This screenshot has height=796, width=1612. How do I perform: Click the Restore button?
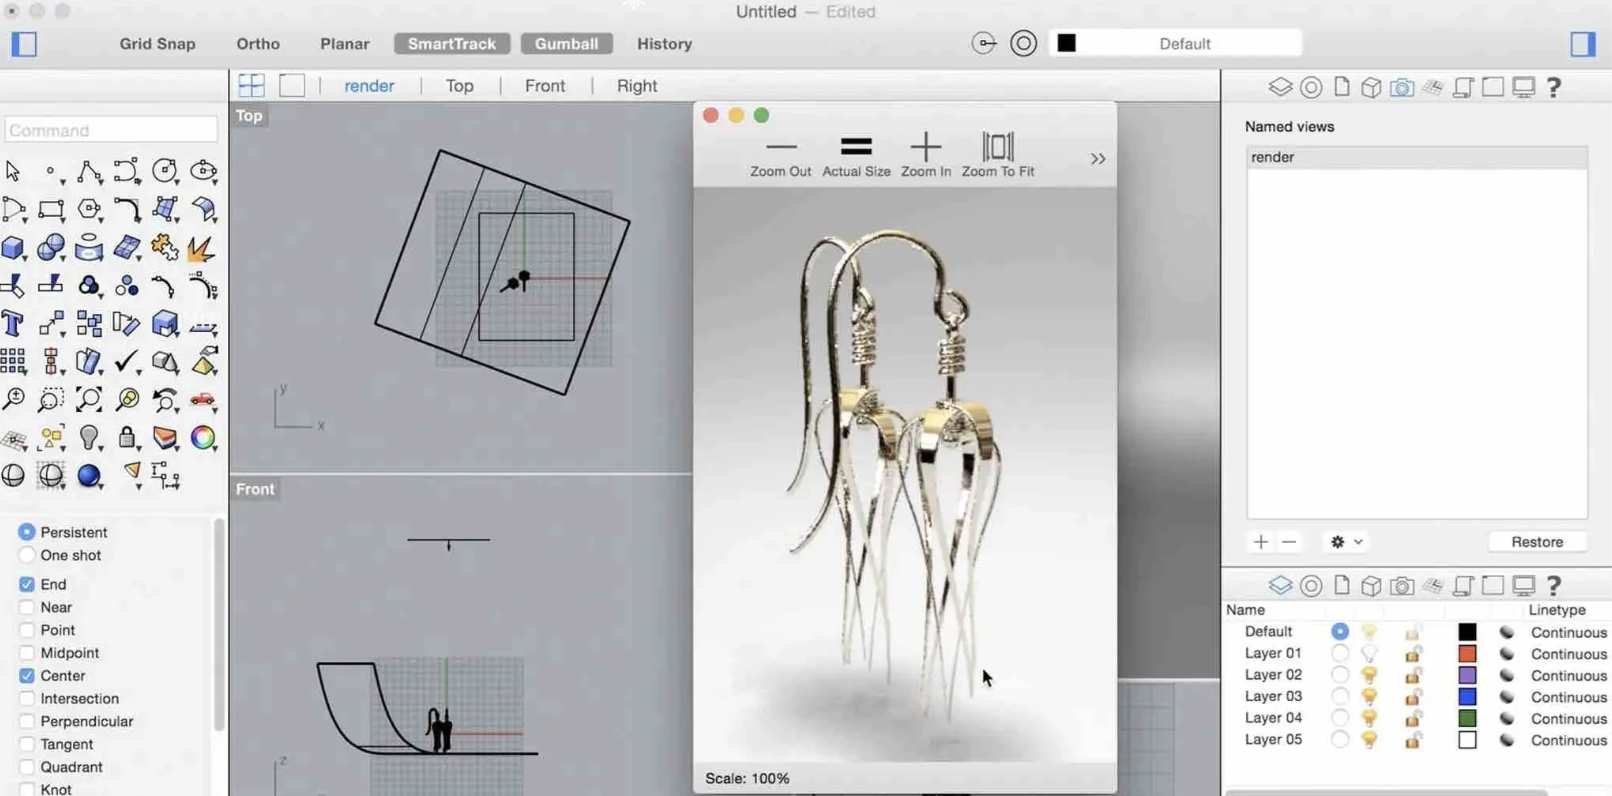(1536, 542)
